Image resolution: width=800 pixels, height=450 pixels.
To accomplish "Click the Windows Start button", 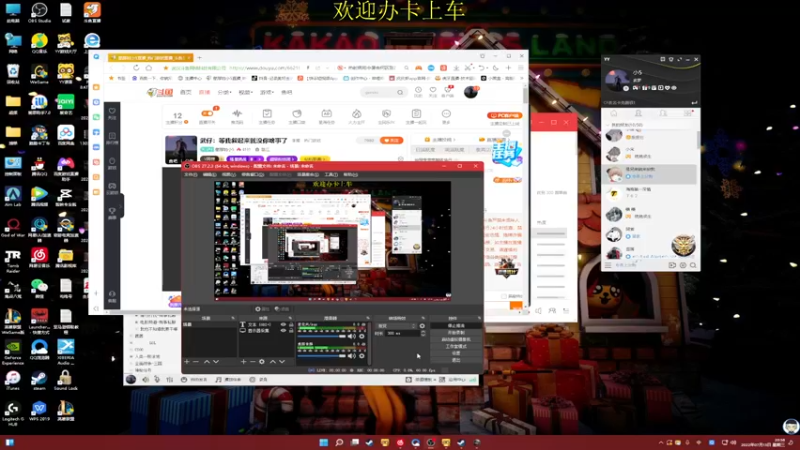I will coord(323,442).
